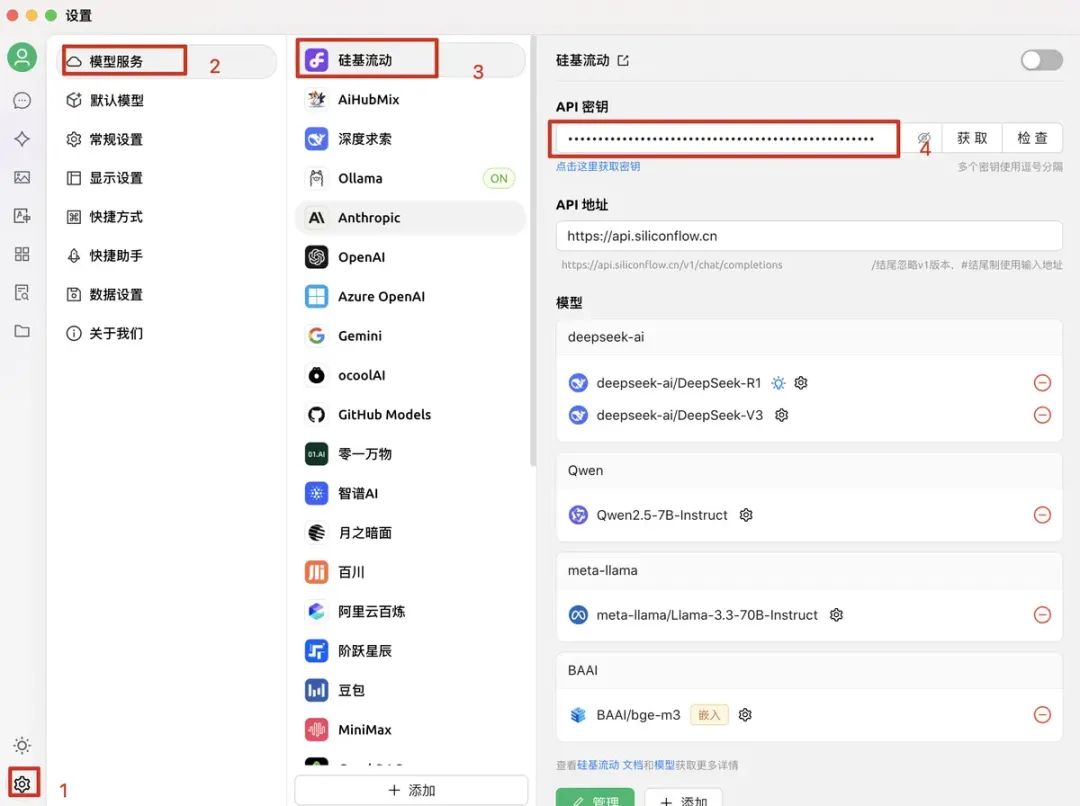
Task: Enable the 硅基流动 provider switch
Action: pyautogui.click(x=1041, y=60)
